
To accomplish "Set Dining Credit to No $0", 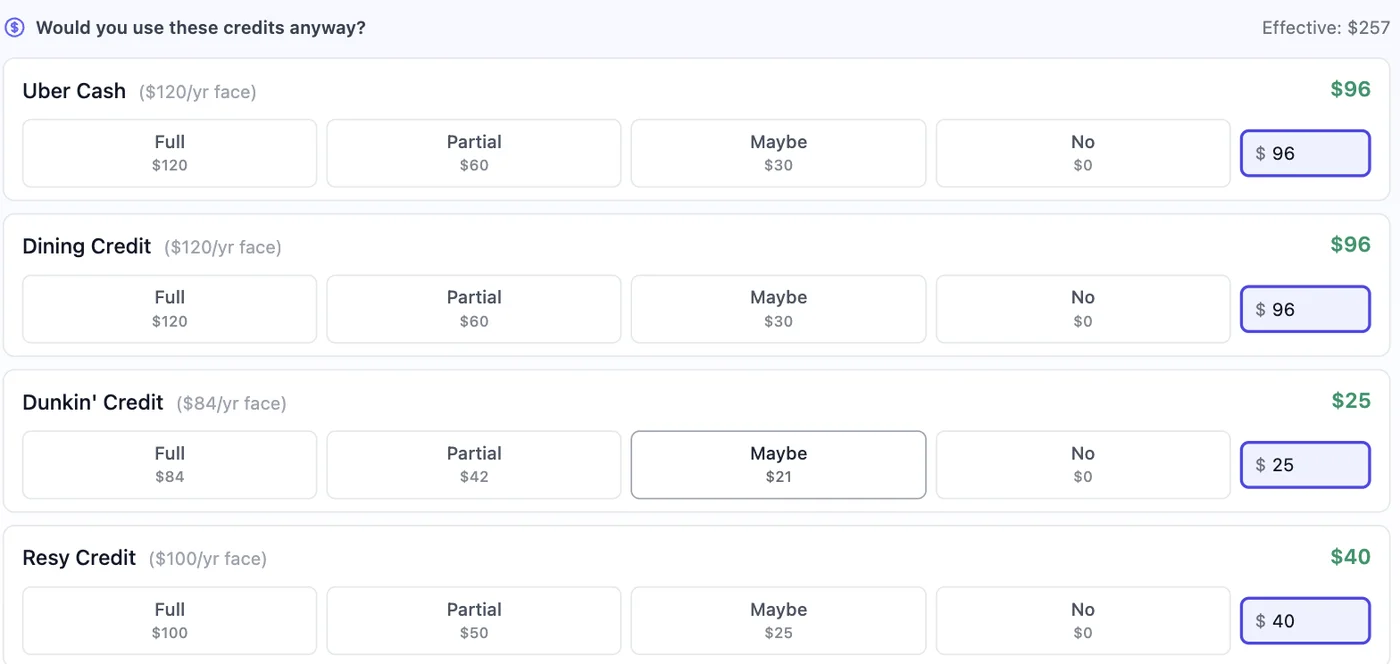I will 1083,309.
